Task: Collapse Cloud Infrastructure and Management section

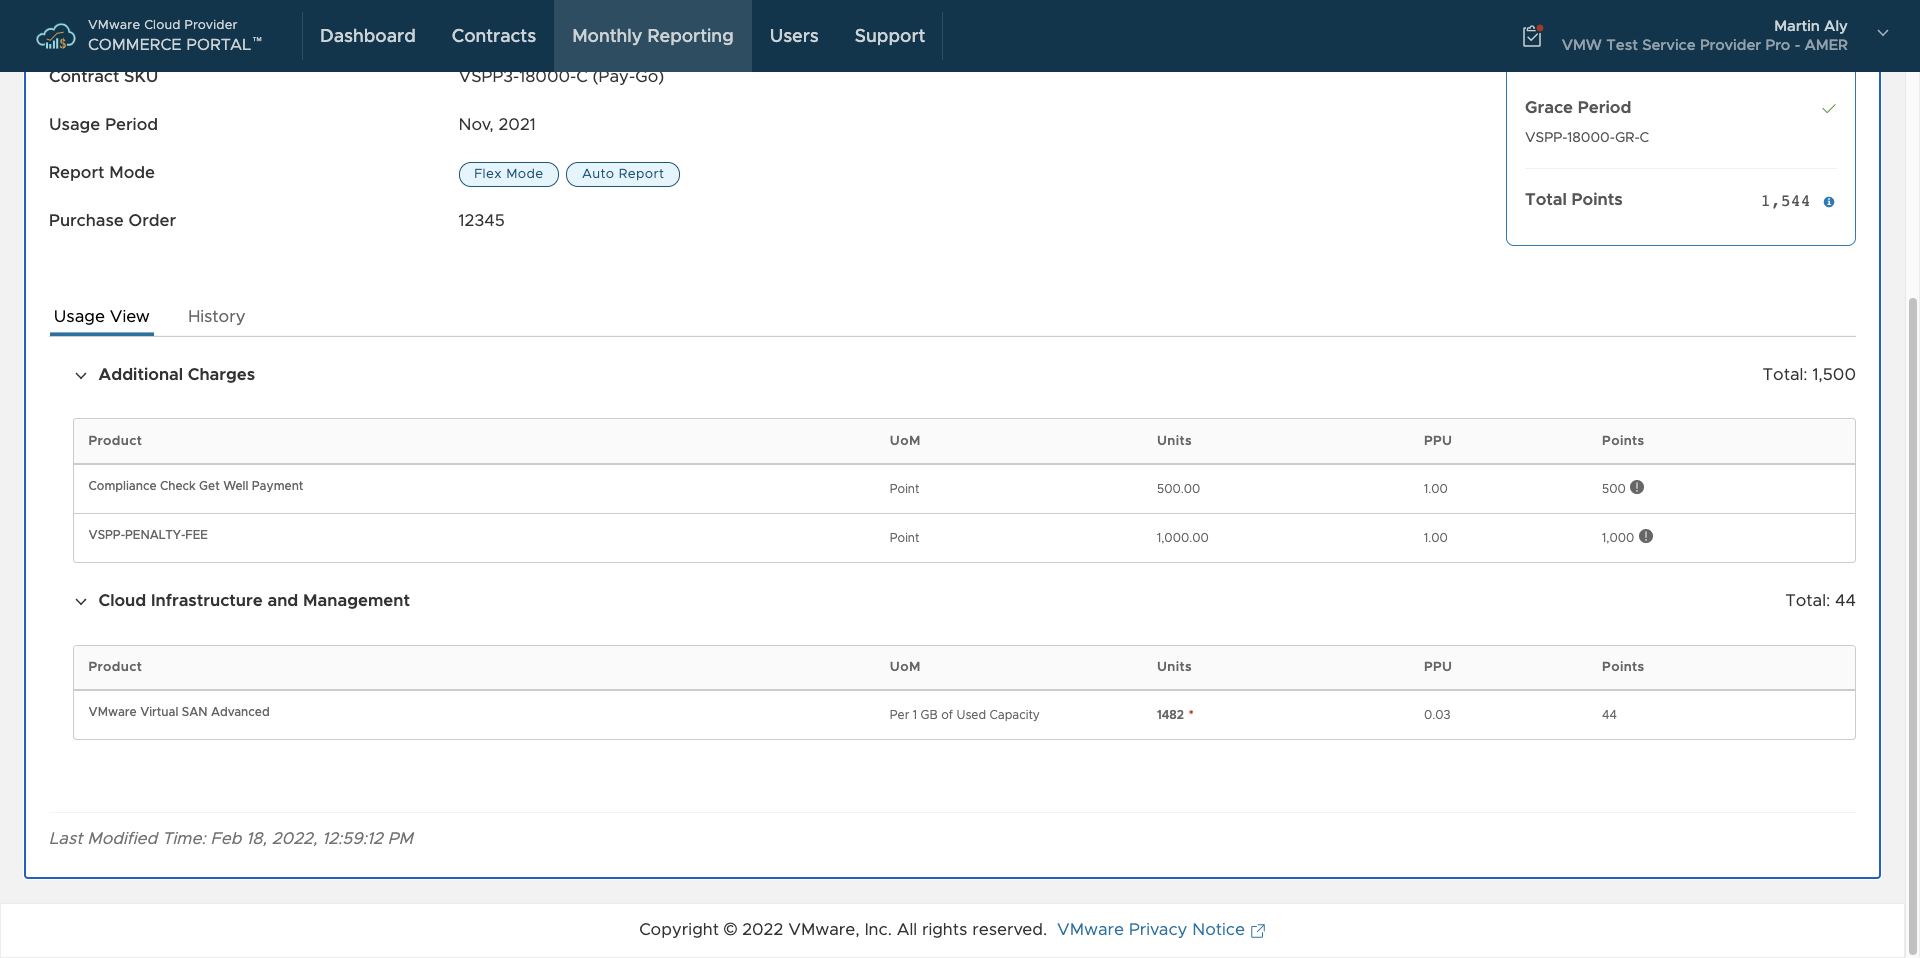Action: click(x=81, y=601)
